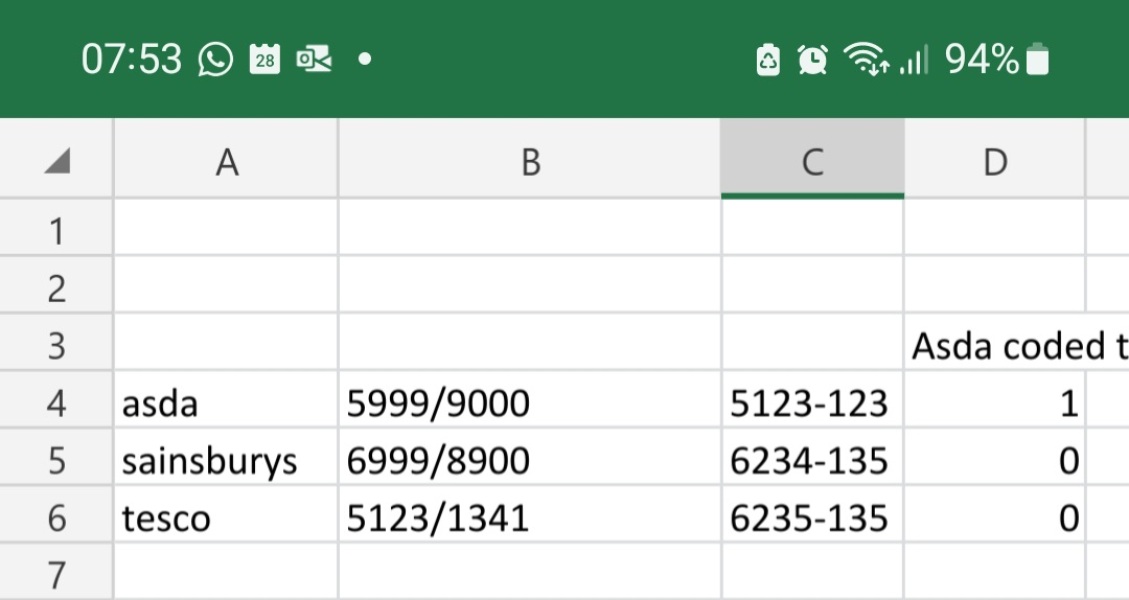The width and height of the screenshot is (1129, 600).
Task: Click the Asda coded cell in D3
Action: 995,345
